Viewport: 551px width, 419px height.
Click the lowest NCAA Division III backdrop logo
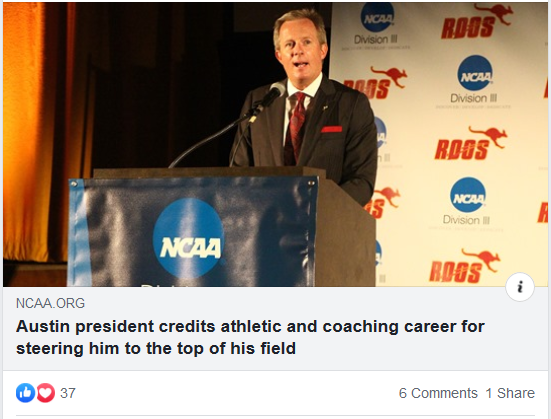(x=467, y=201)
